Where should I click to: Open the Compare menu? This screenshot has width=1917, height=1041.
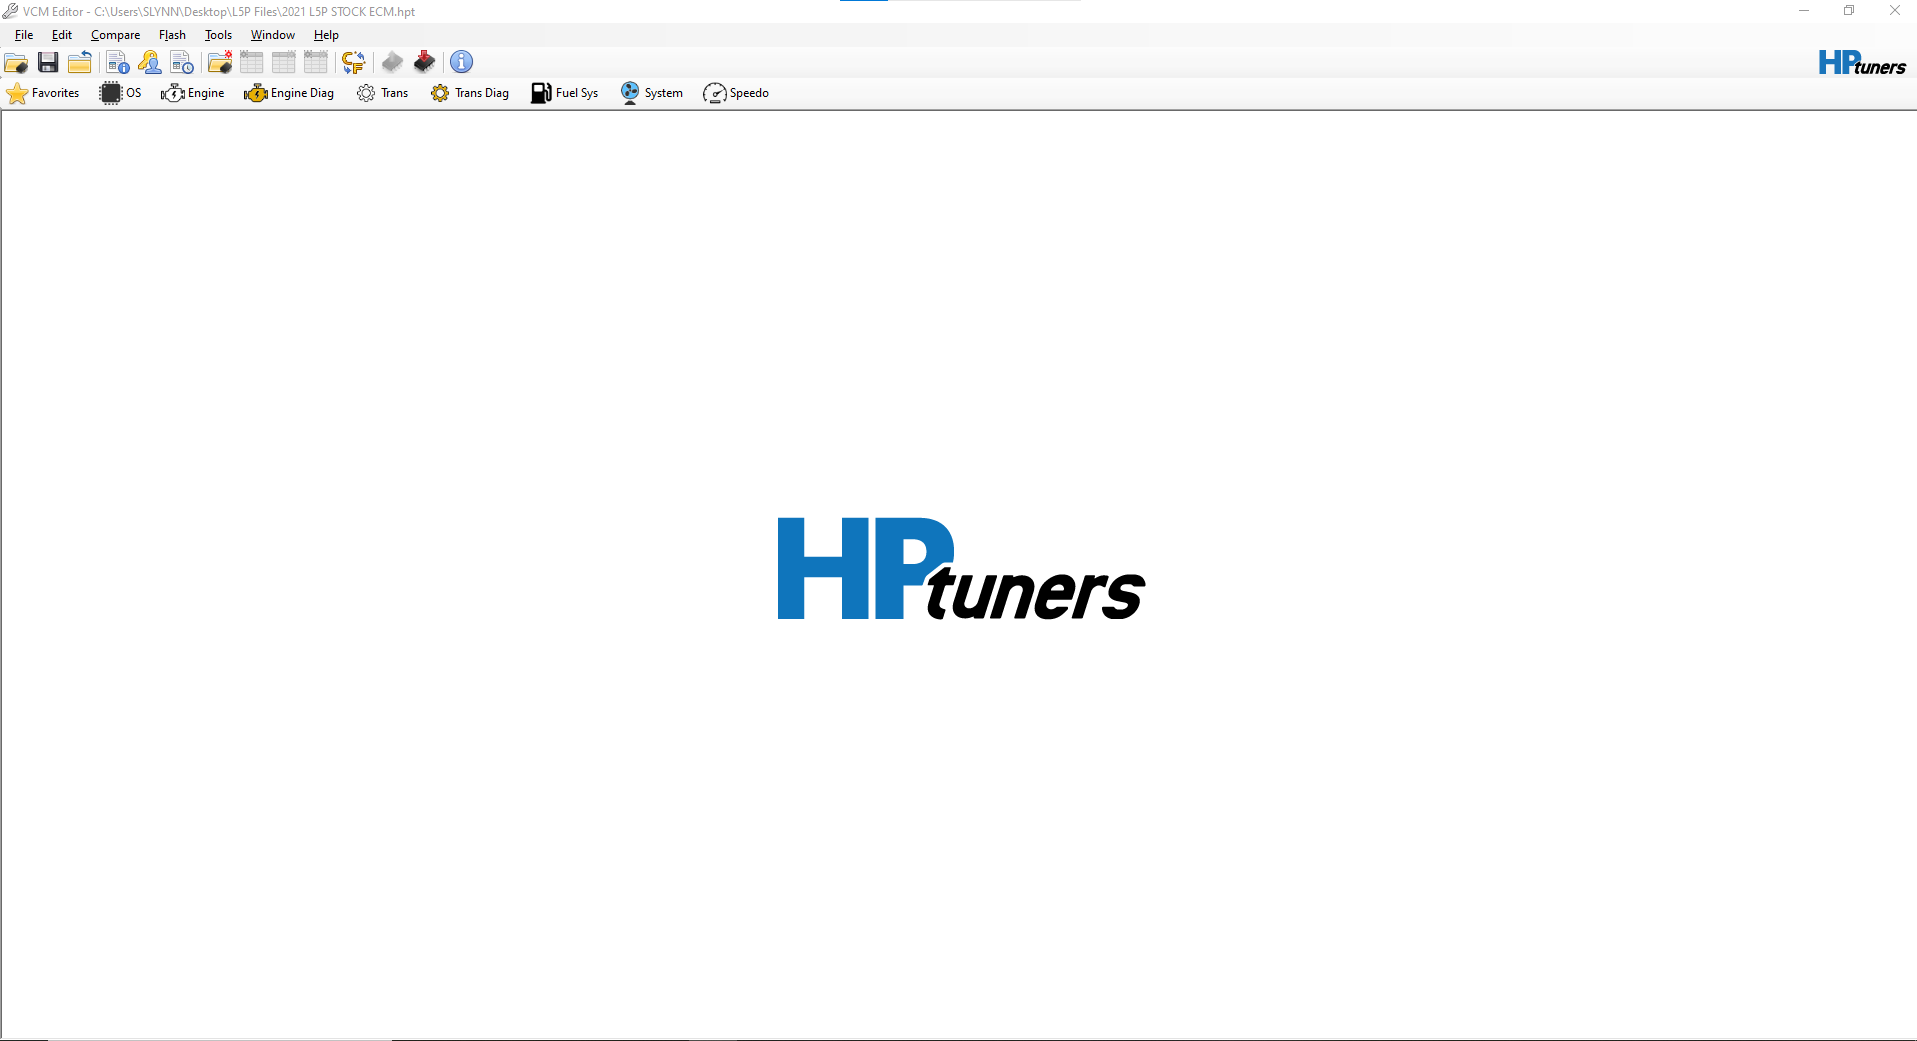point(115,34)
